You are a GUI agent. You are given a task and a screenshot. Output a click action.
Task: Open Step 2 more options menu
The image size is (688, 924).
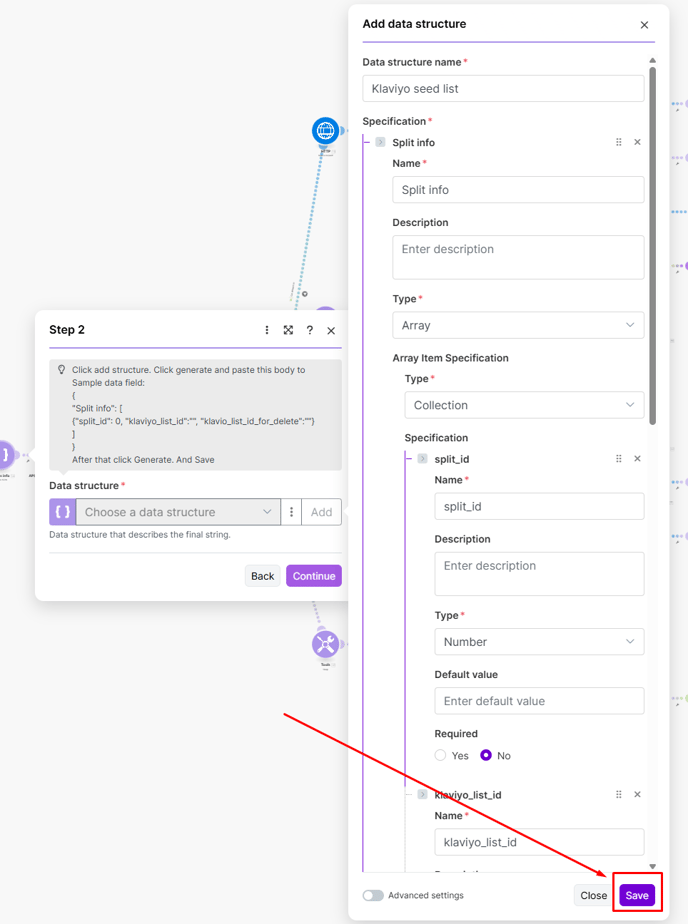click(x=267, y=330)
